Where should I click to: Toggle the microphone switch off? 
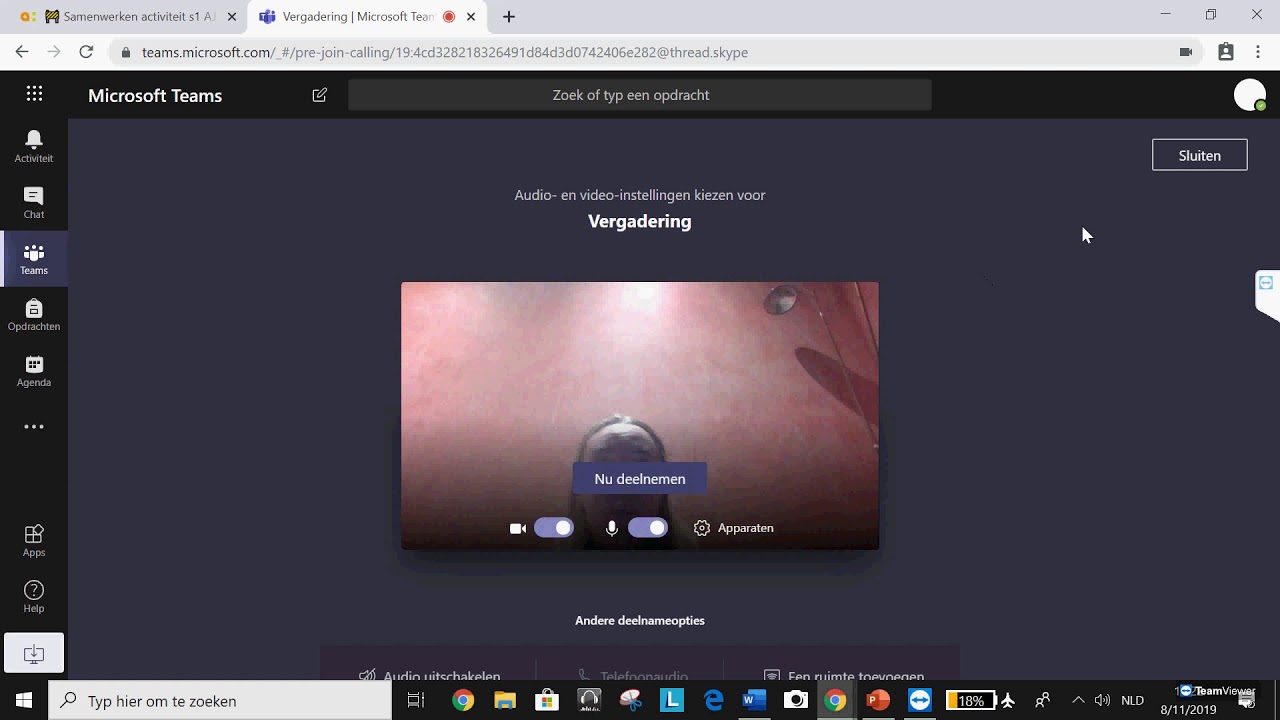point(648,528)
